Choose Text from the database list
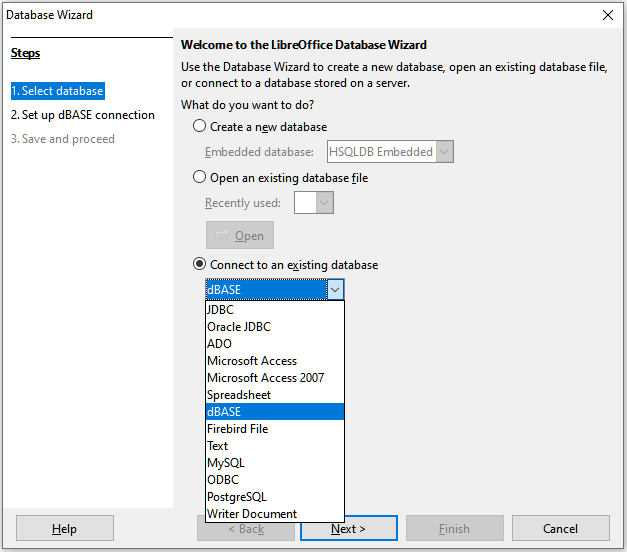 pyautogui.click(x=275, y=446)
